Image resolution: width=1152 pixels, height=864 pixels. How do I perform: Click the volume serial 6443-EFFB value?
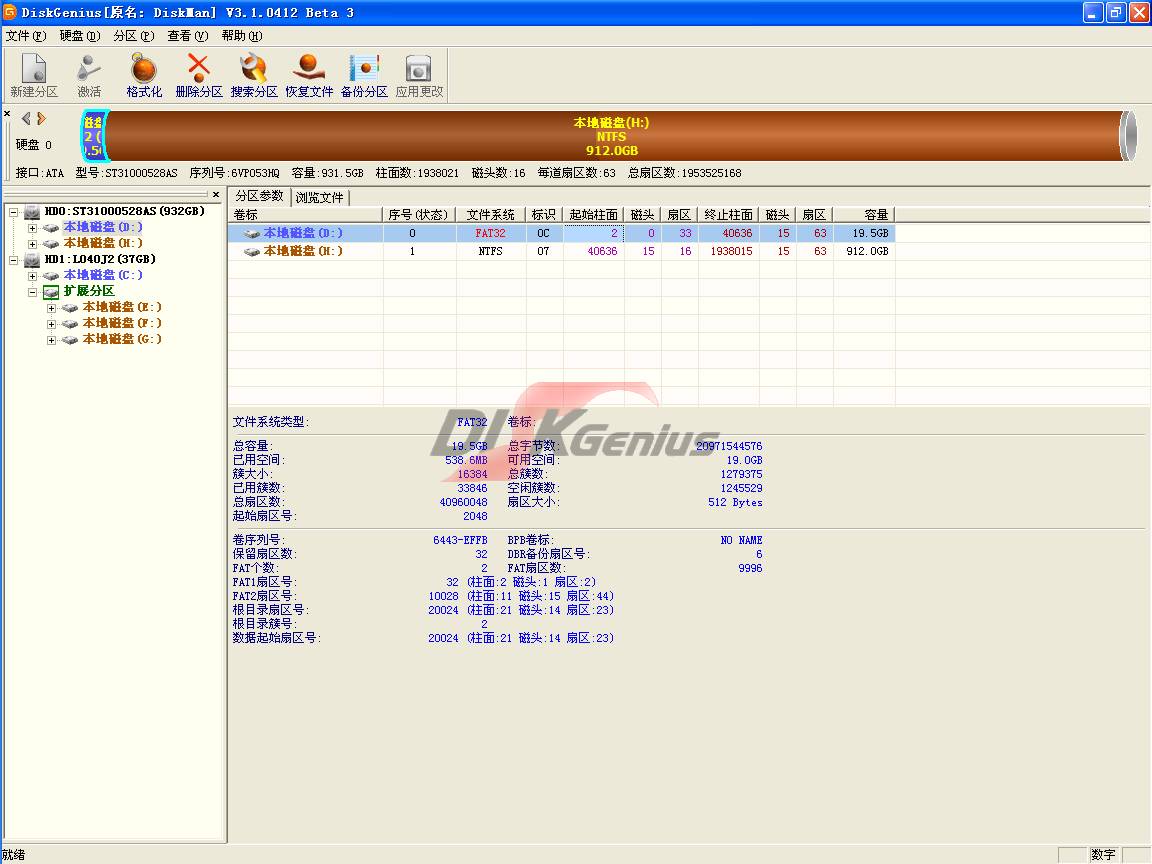click(x=460, y=540)
